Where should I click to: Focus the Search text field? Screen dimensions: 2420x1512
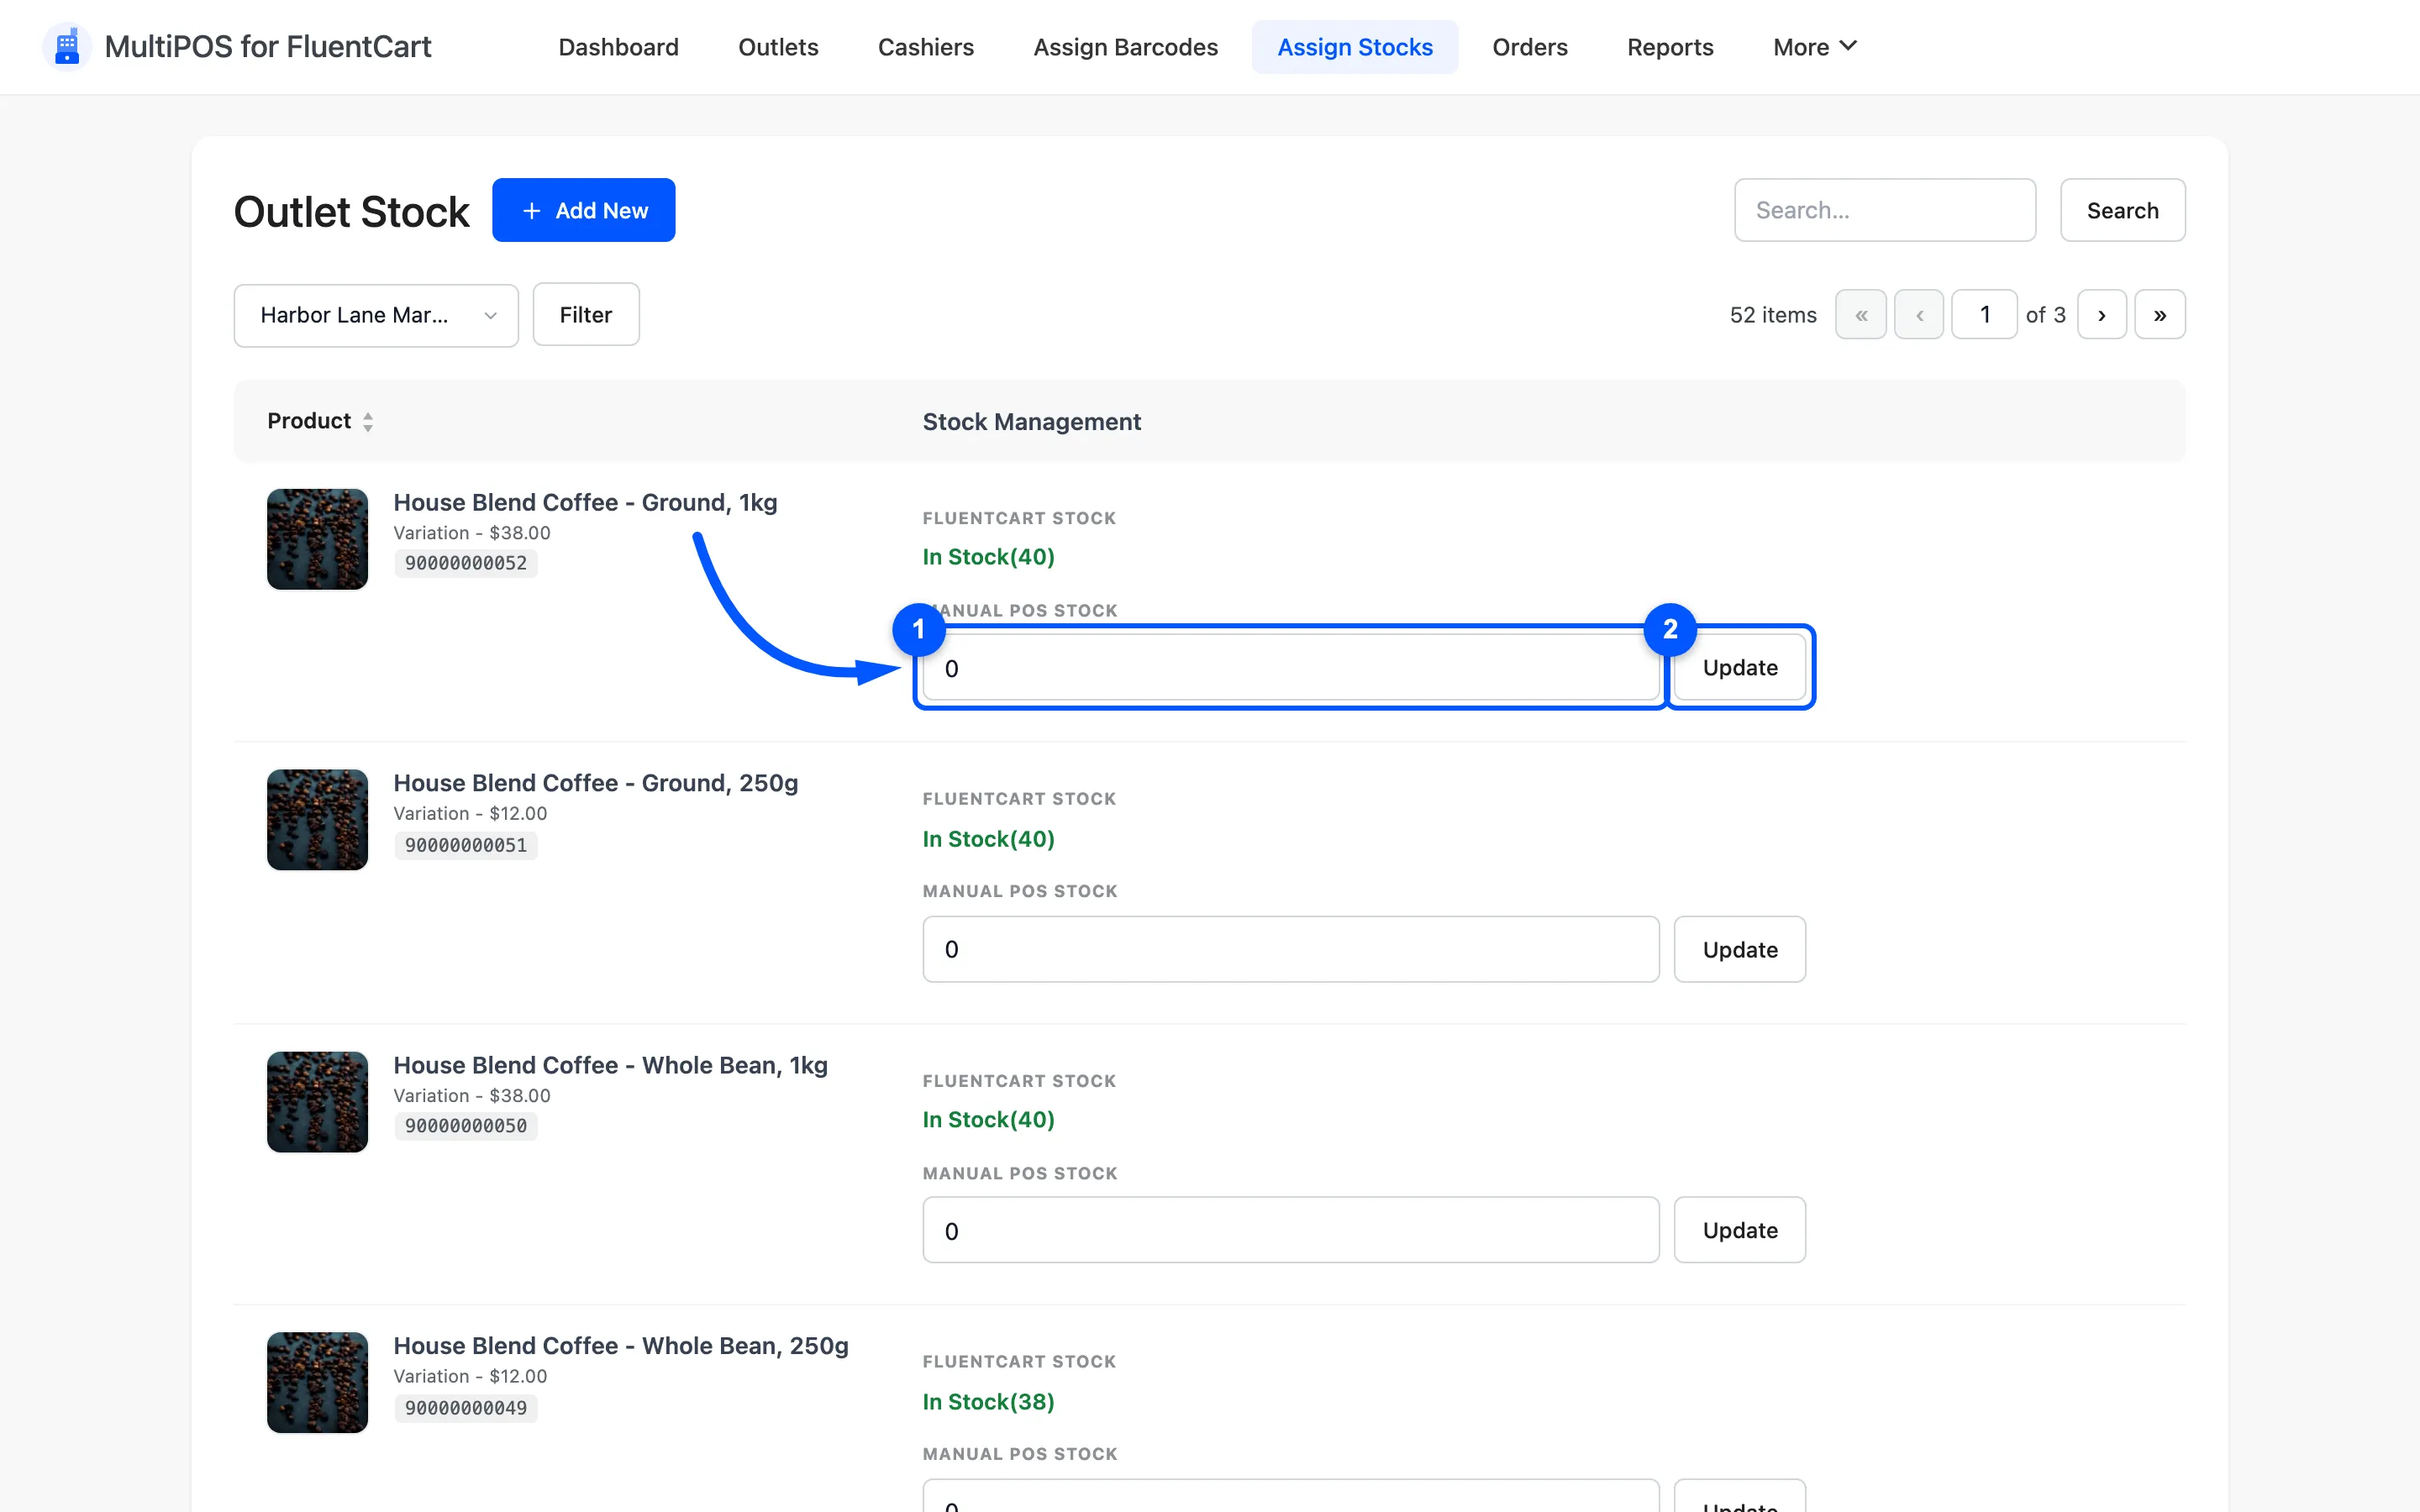point(1884,210)
